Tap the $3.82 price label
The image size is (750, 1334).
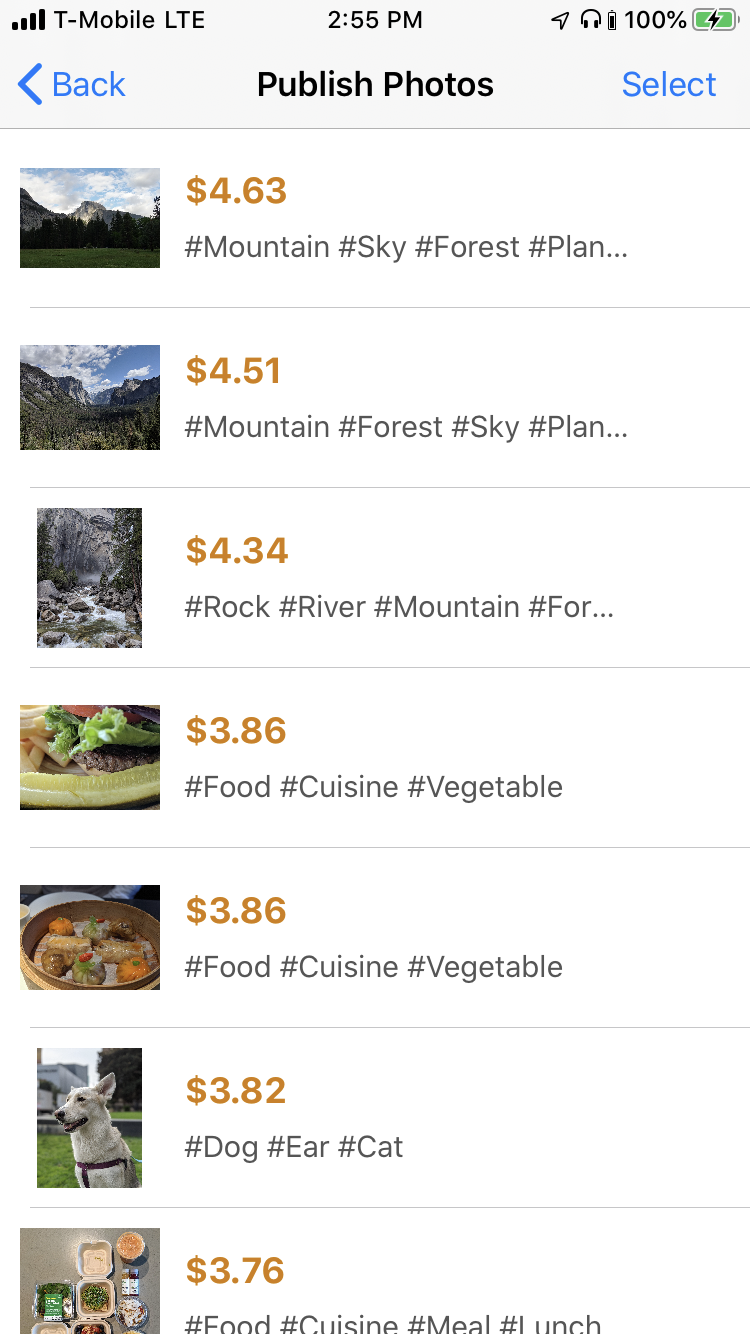click(x=236, y=1091)
